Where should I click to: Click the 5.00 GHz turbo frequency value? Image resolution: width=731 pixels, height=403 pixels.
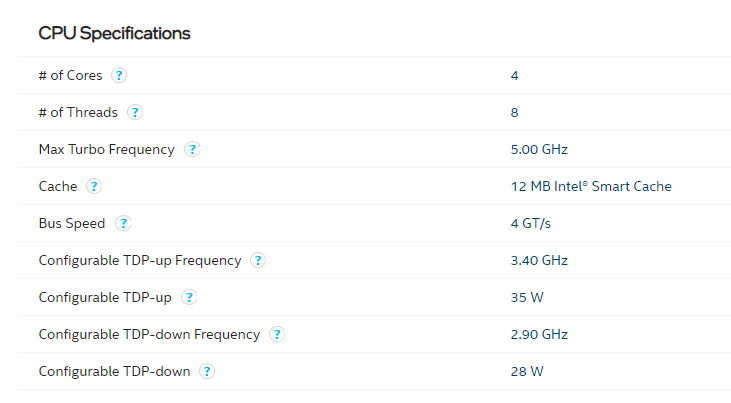[x=539, y=149]
